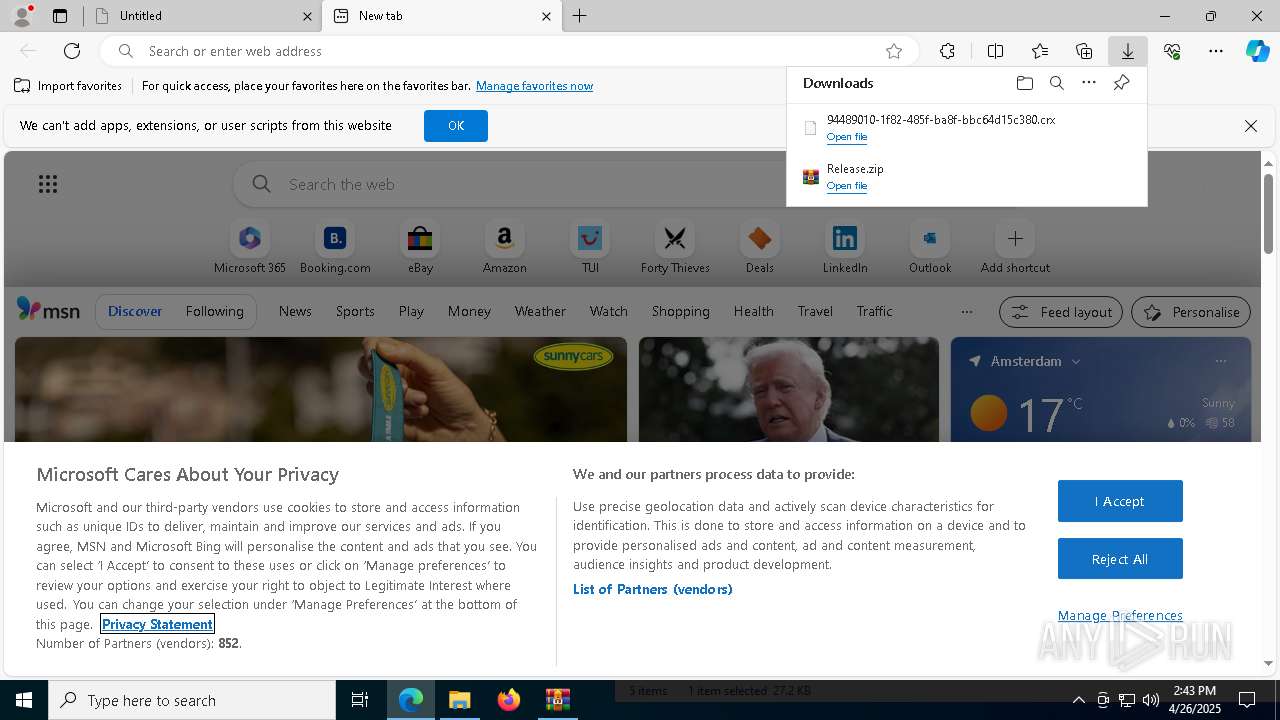Open Windows Start menu

click(x=24, y=700)
